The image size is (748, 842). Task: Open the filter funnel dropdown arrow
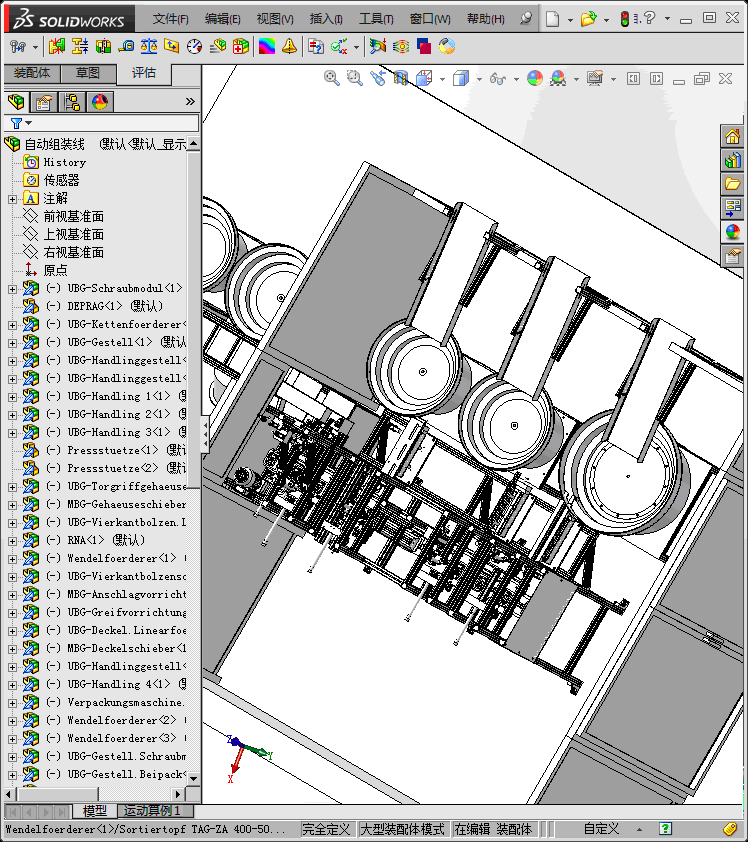coord(28,124)
